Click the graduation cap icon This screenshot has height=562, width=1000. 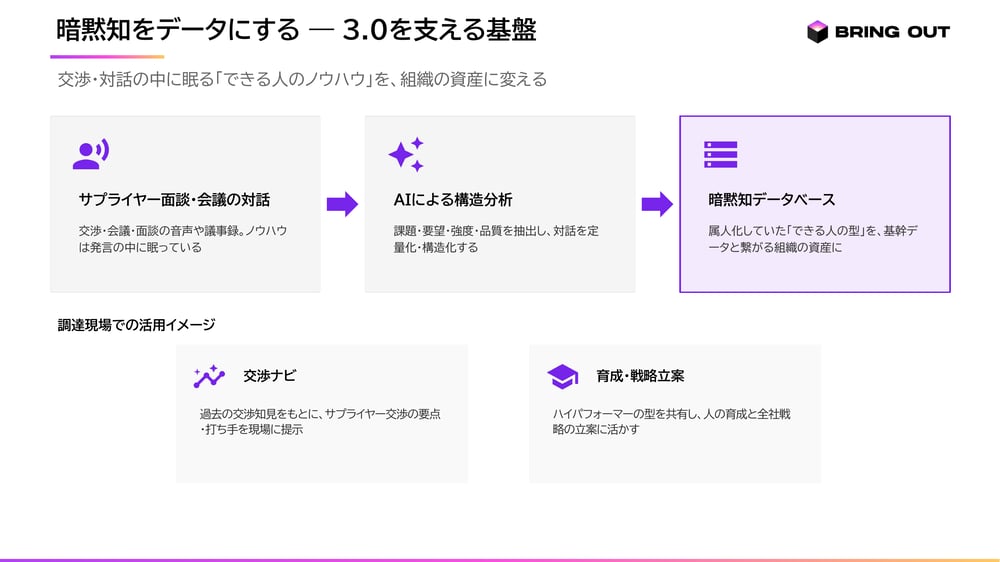[562, 376]
